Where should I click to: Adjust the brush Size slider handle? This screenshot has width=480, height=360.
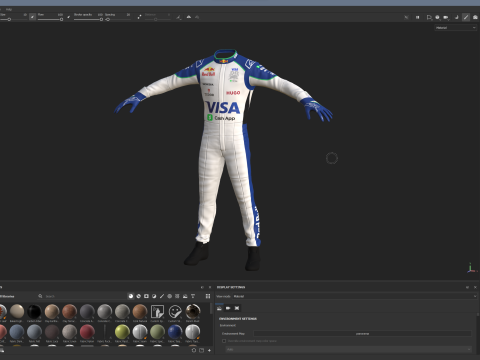click(x=9, y=20)
